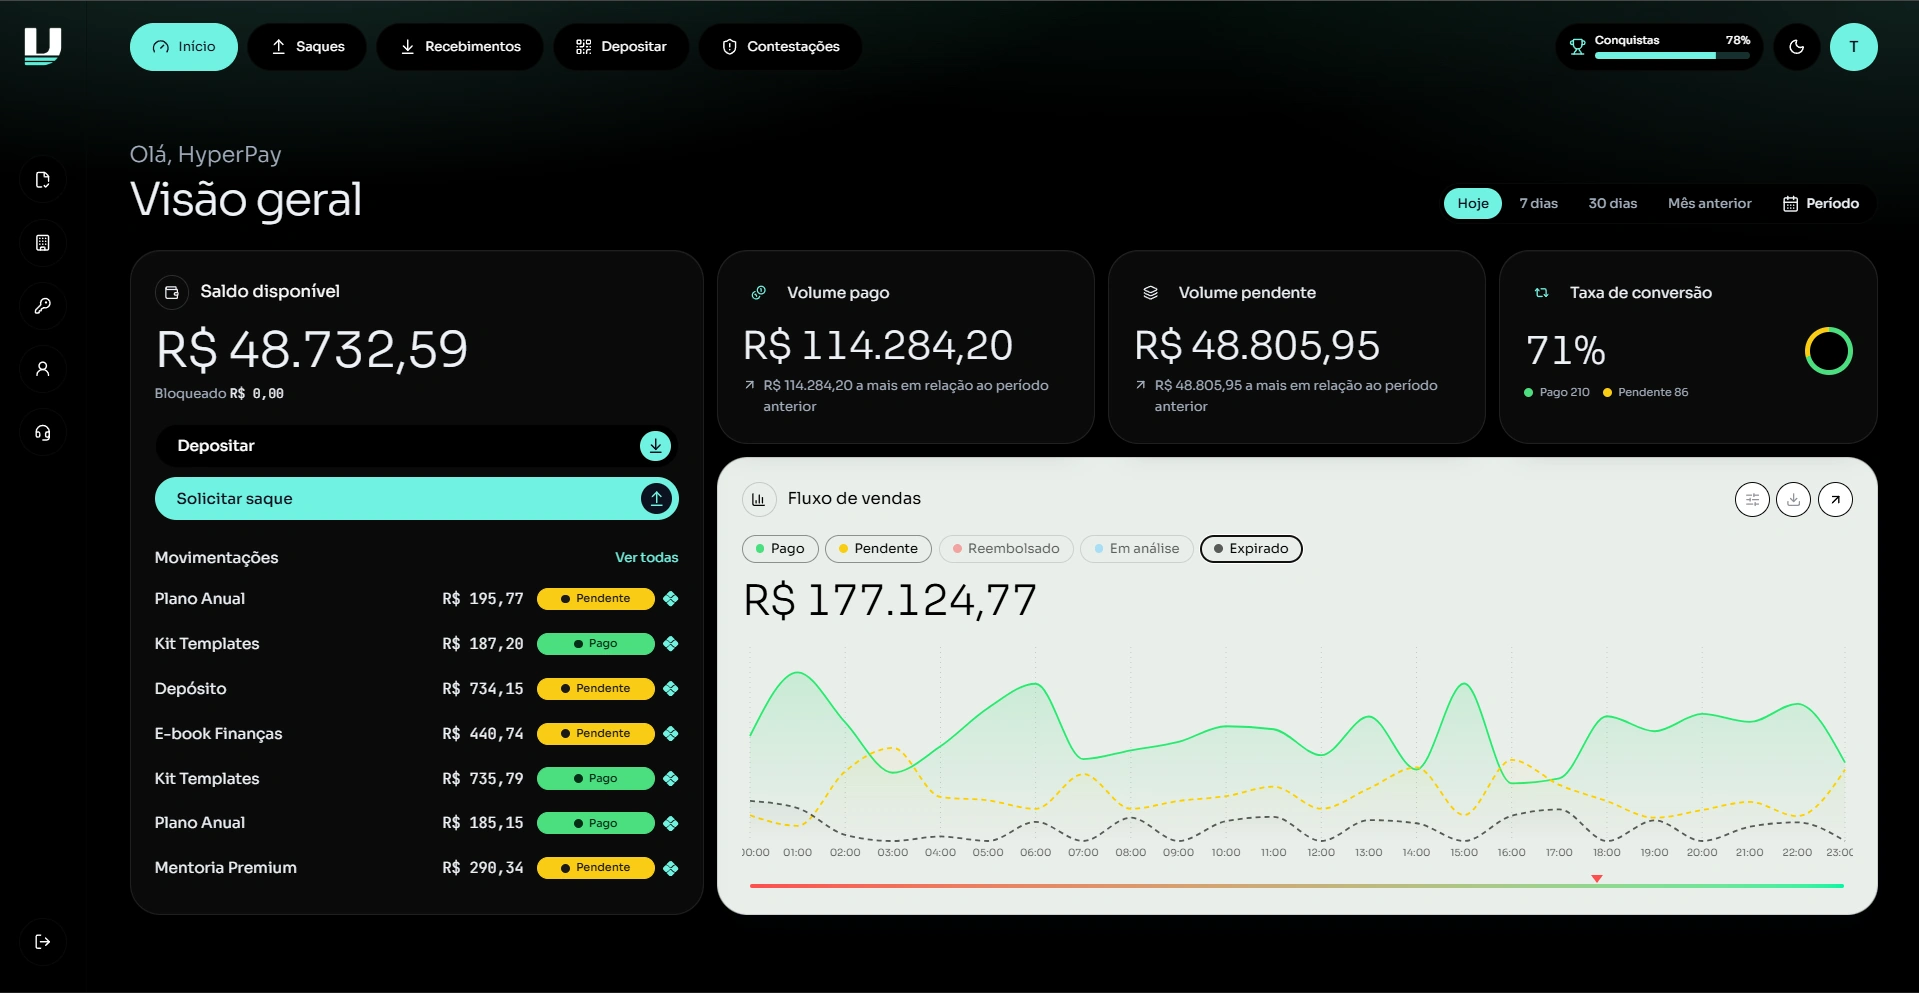Open the Período date picker
This screenshot has width=1919, height=993.
point(1821,203)
